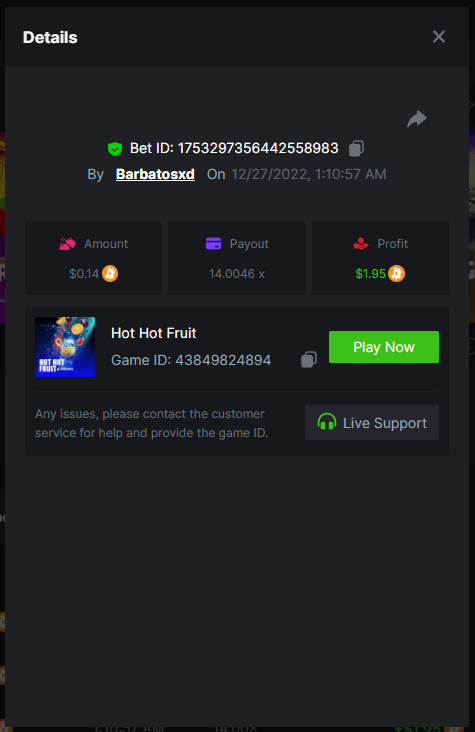Click the Hot Hot Fruit title

(154, 333)
